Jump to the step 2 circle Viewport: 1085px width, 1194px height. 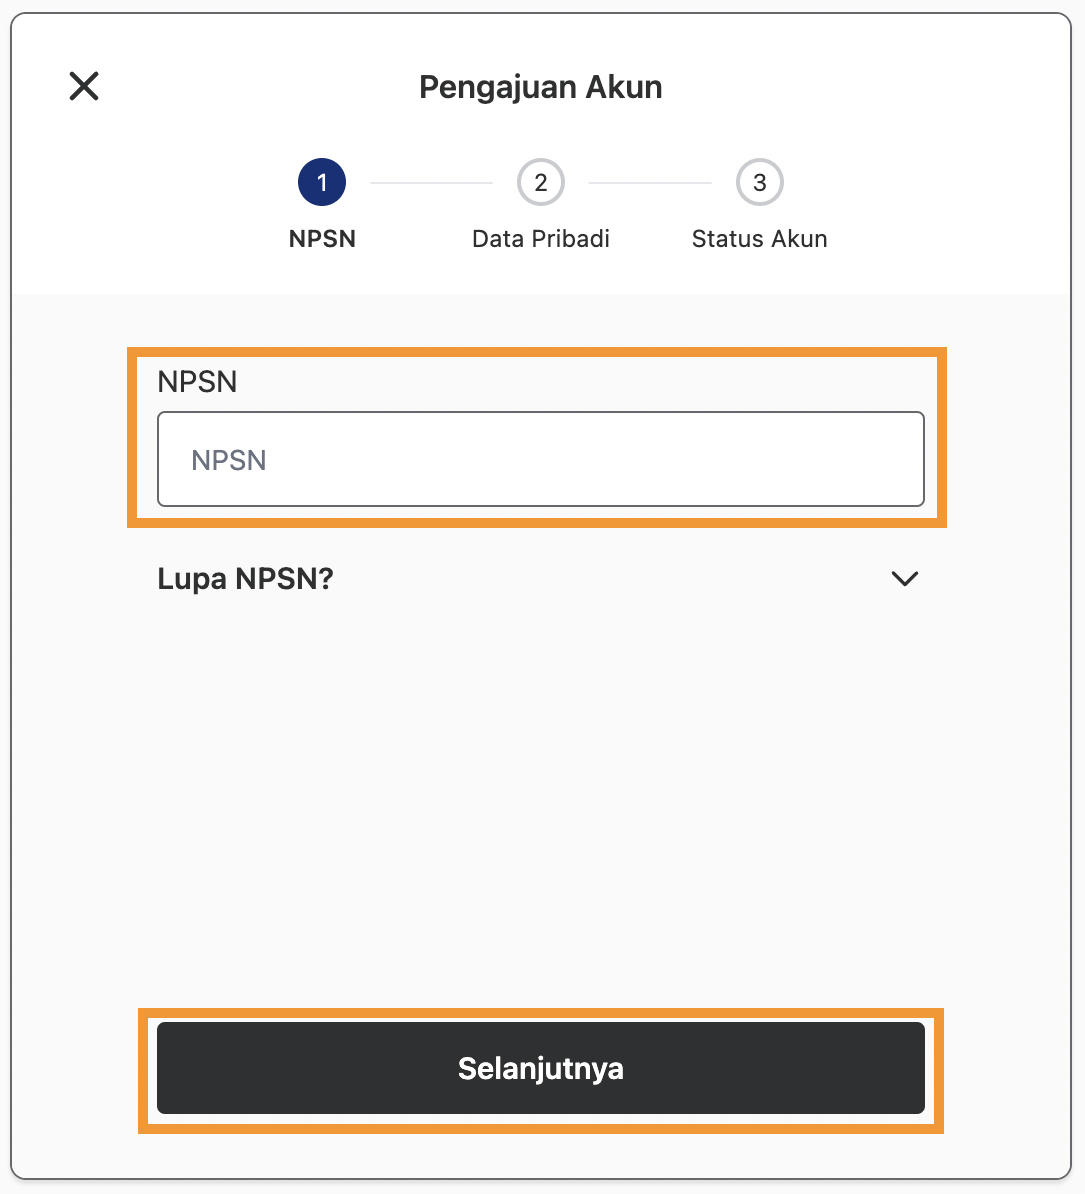click(541, 183)
